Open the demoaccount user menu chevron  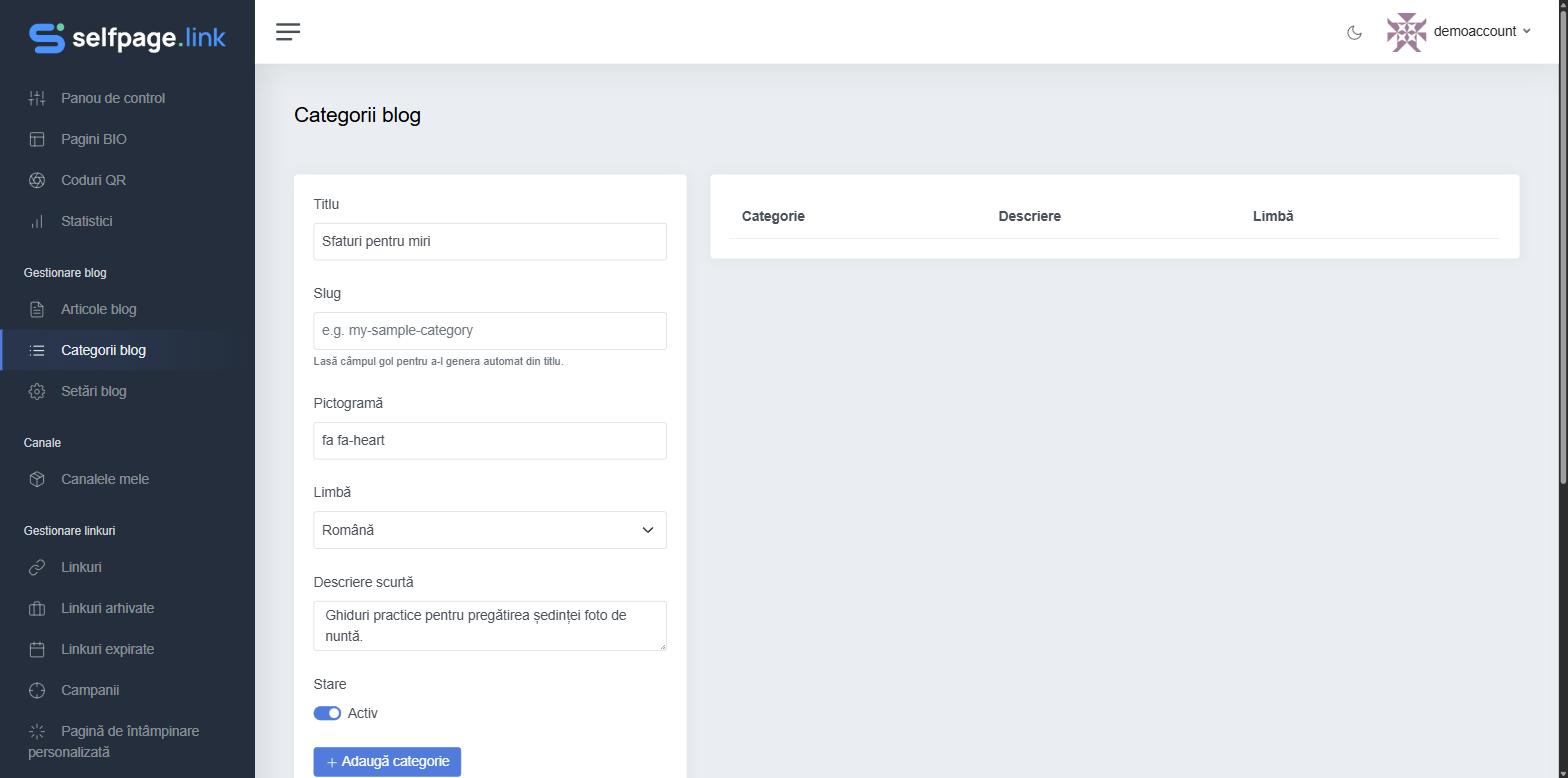click(1526, 32)
